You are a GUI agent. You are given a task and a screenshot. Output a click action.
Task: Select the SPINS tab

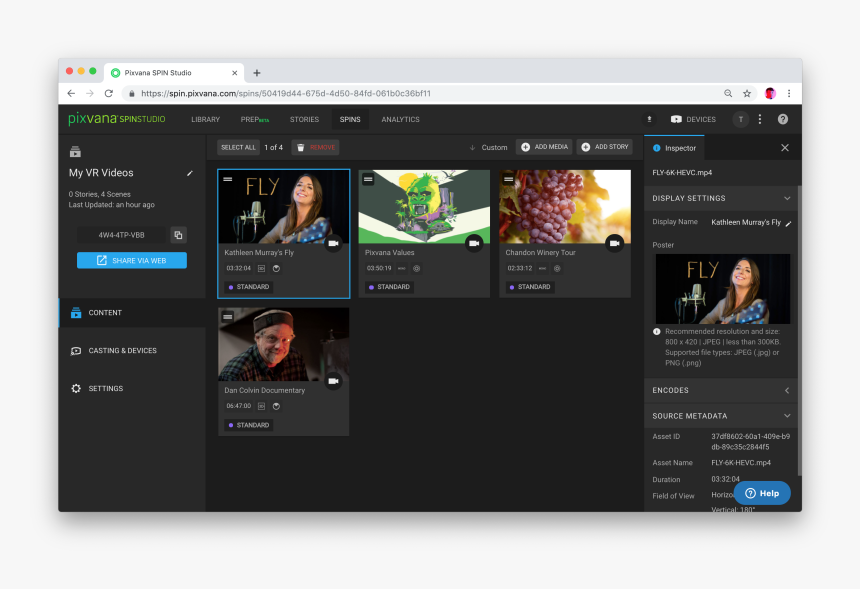point(350,120)
